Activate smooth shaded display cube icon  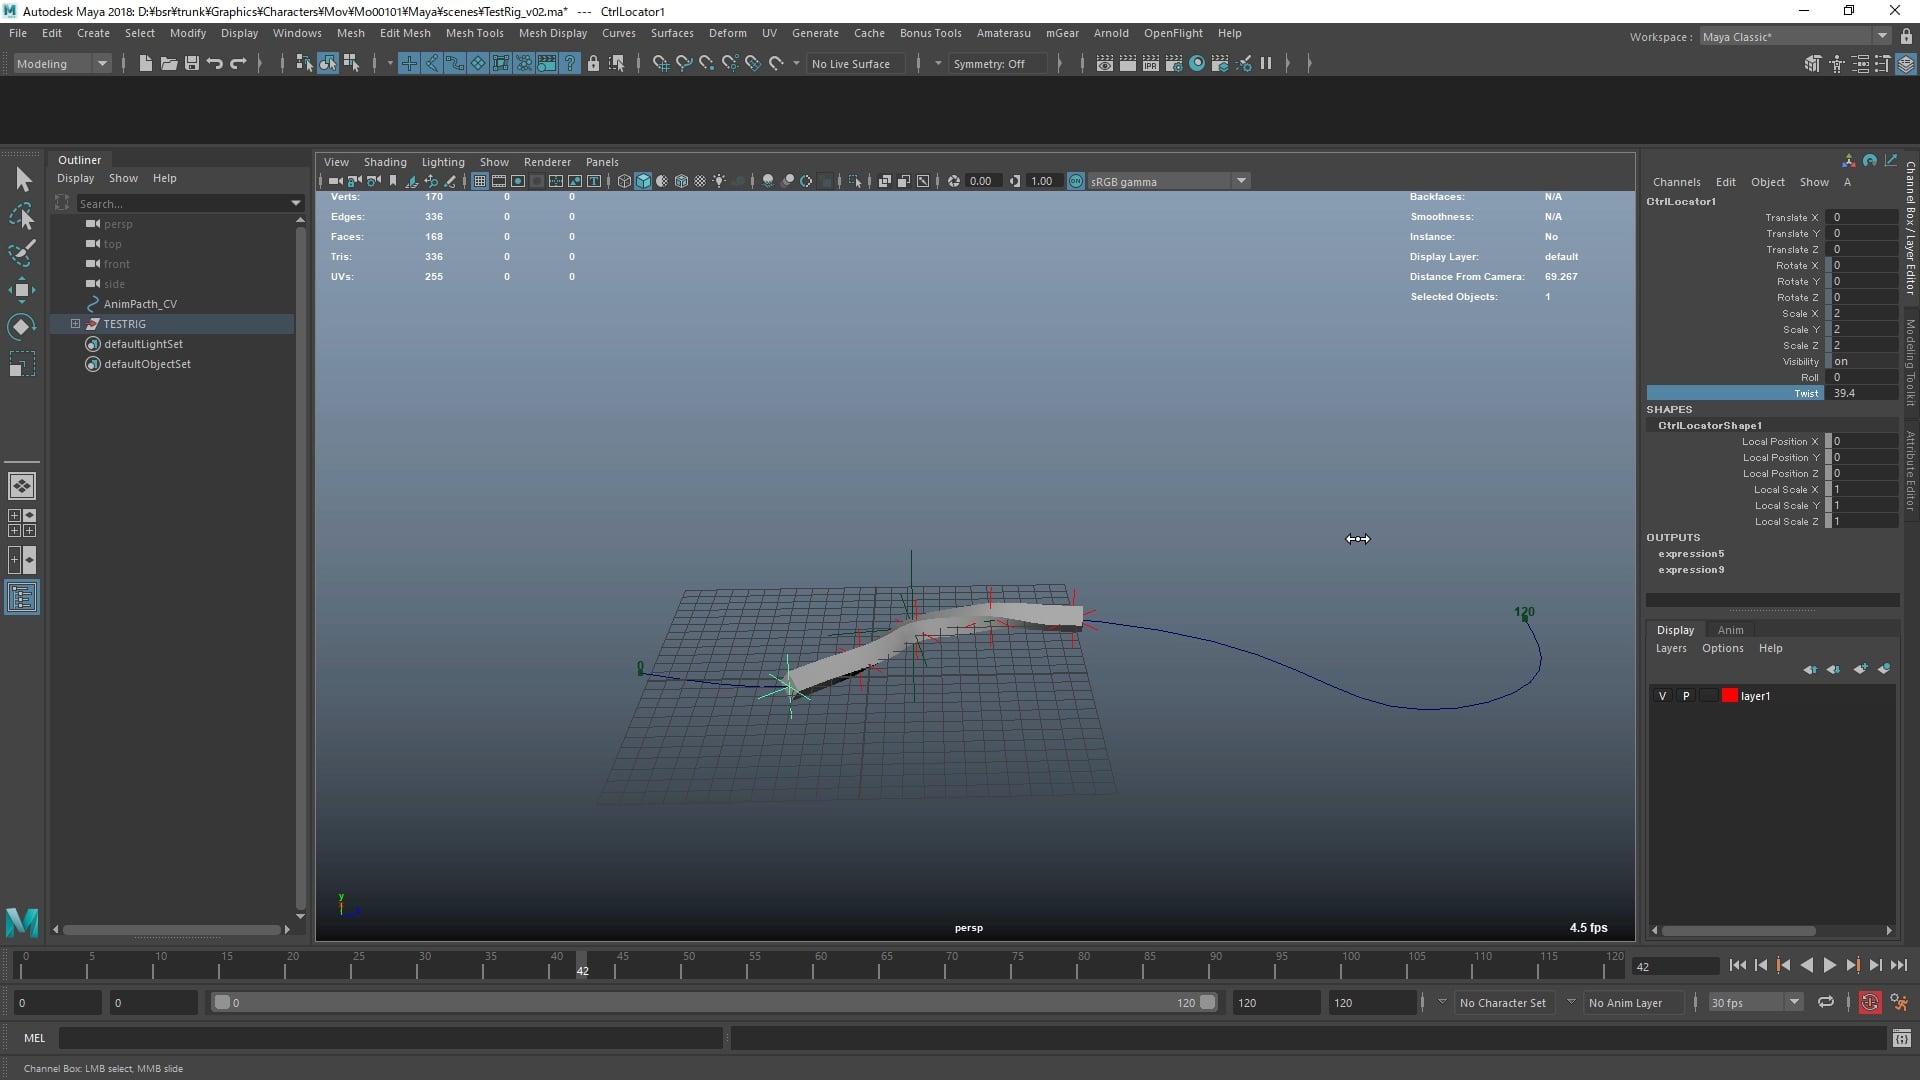(642, 181)
